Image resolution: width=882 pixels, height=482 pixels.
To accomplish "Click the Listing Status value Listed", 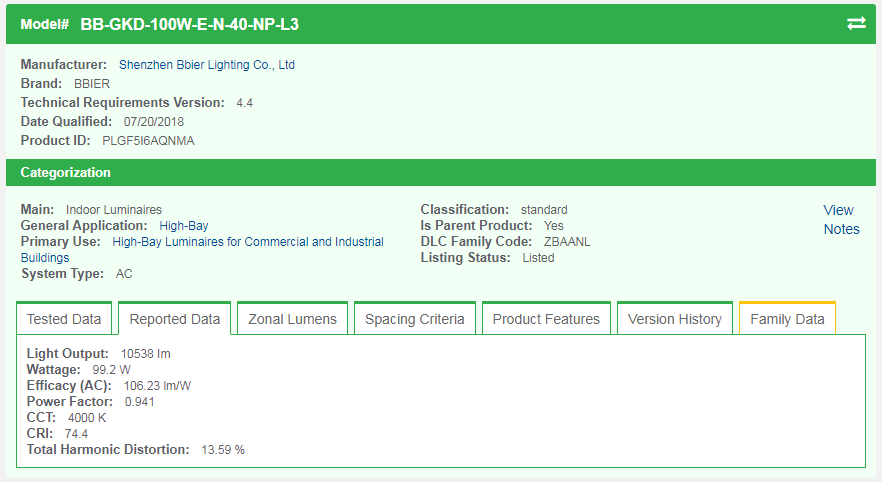I will pos(538,258).
